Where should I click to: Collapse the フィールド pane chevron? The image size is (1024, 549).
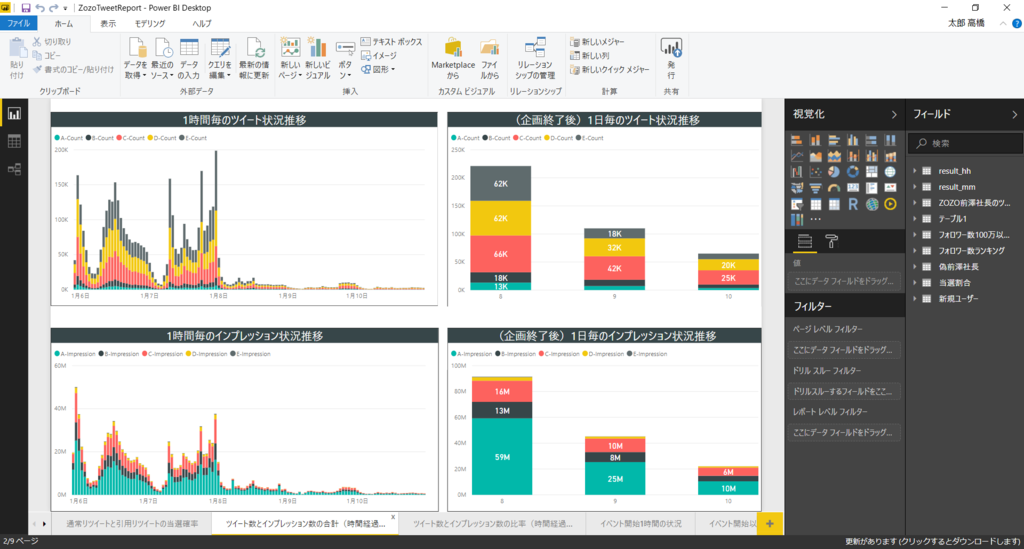(1014, 114)
